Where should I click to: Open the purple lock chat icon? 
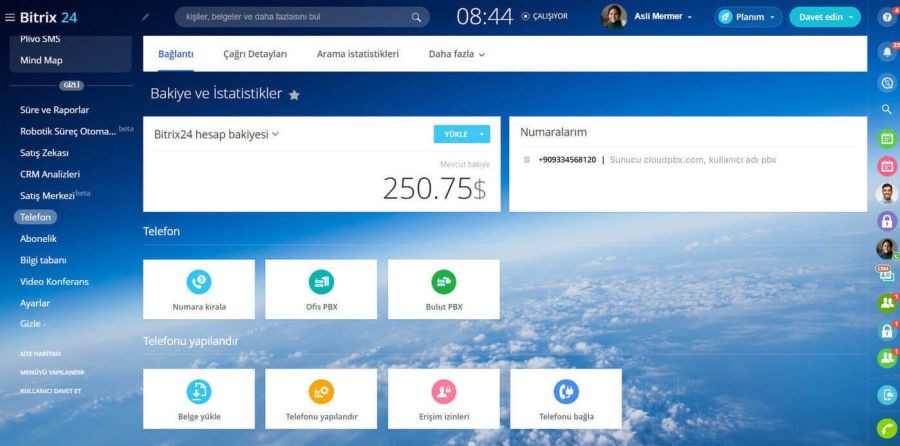[887, 221]
